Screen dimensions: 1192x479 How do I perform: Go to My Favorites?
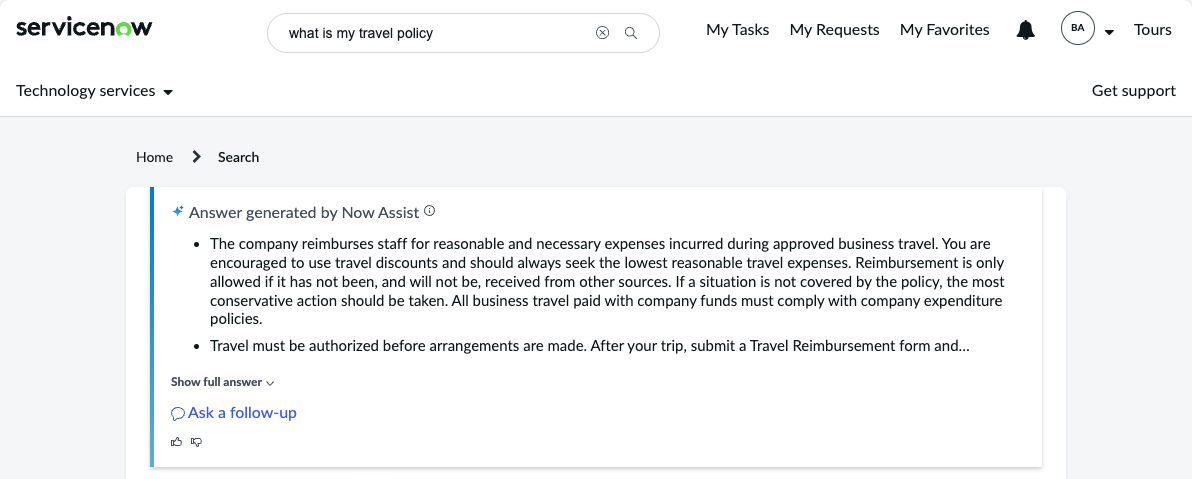point(945,30)
